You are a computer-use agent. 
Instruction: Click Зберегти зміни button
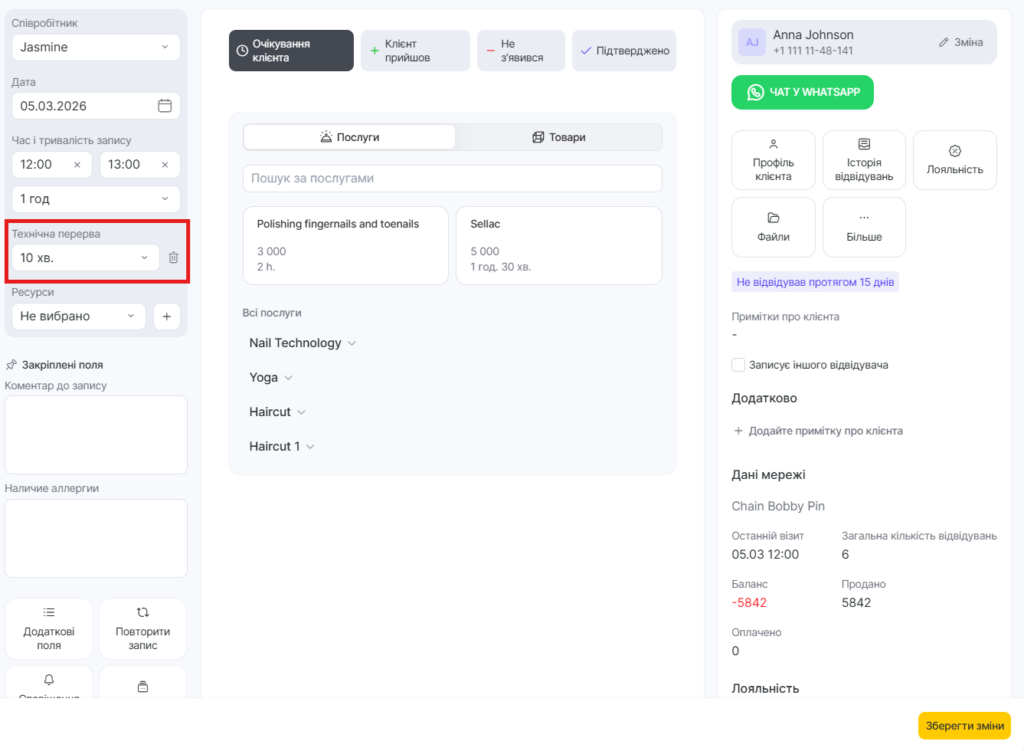point(964,725)
